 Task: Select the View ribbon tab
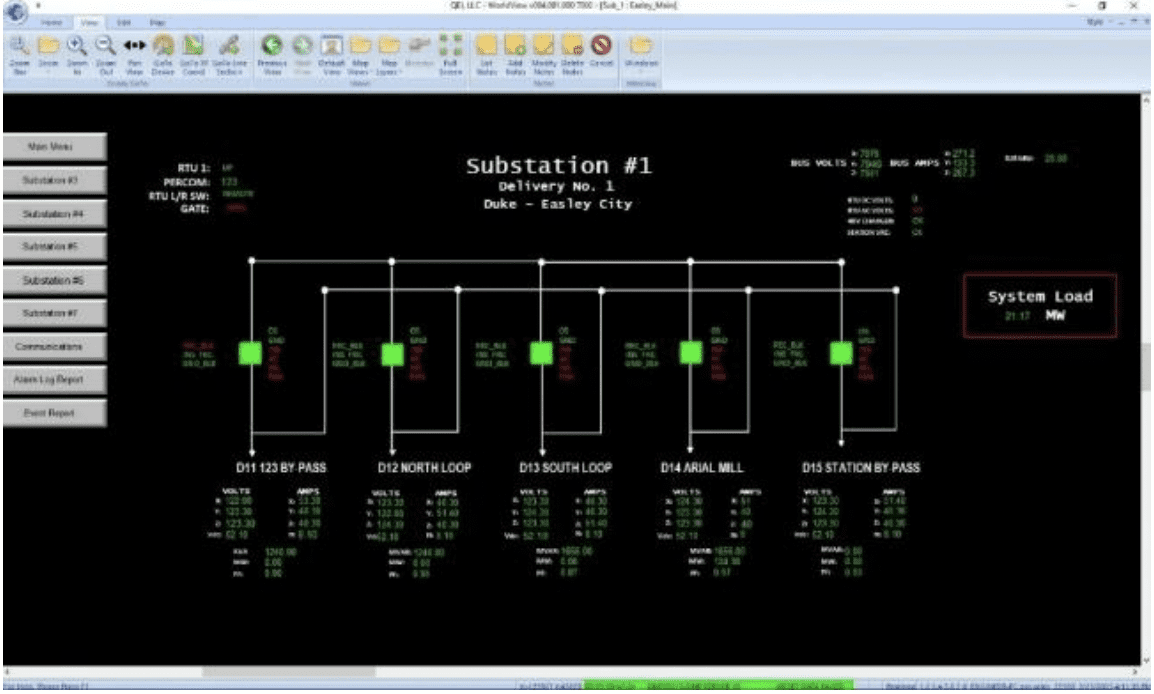pyautogui.click(x=89, y=23)
